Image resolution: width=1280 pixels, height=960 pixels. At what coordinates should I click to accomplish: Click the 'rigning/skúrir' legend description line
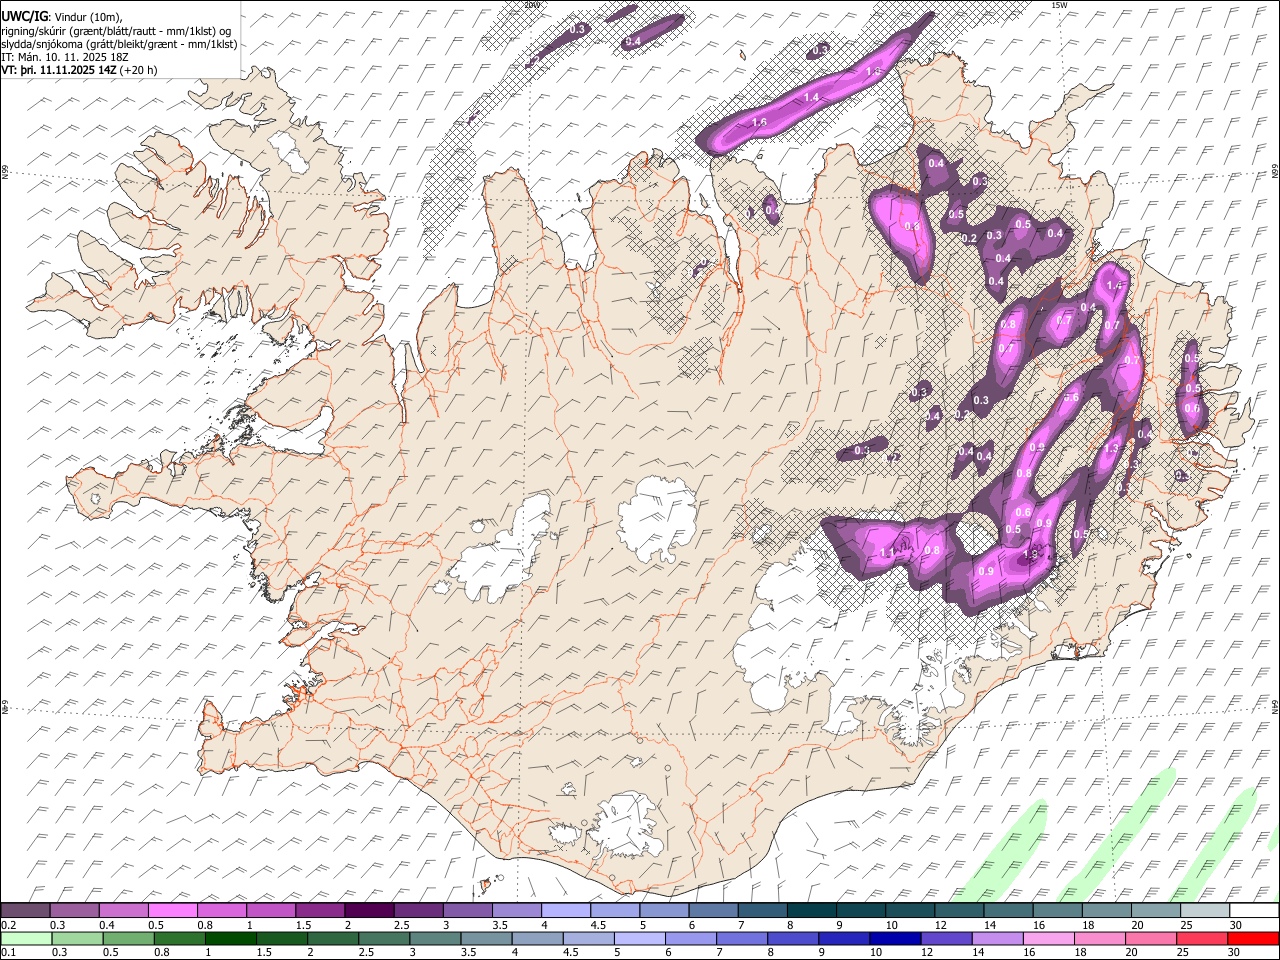point(118,30)
